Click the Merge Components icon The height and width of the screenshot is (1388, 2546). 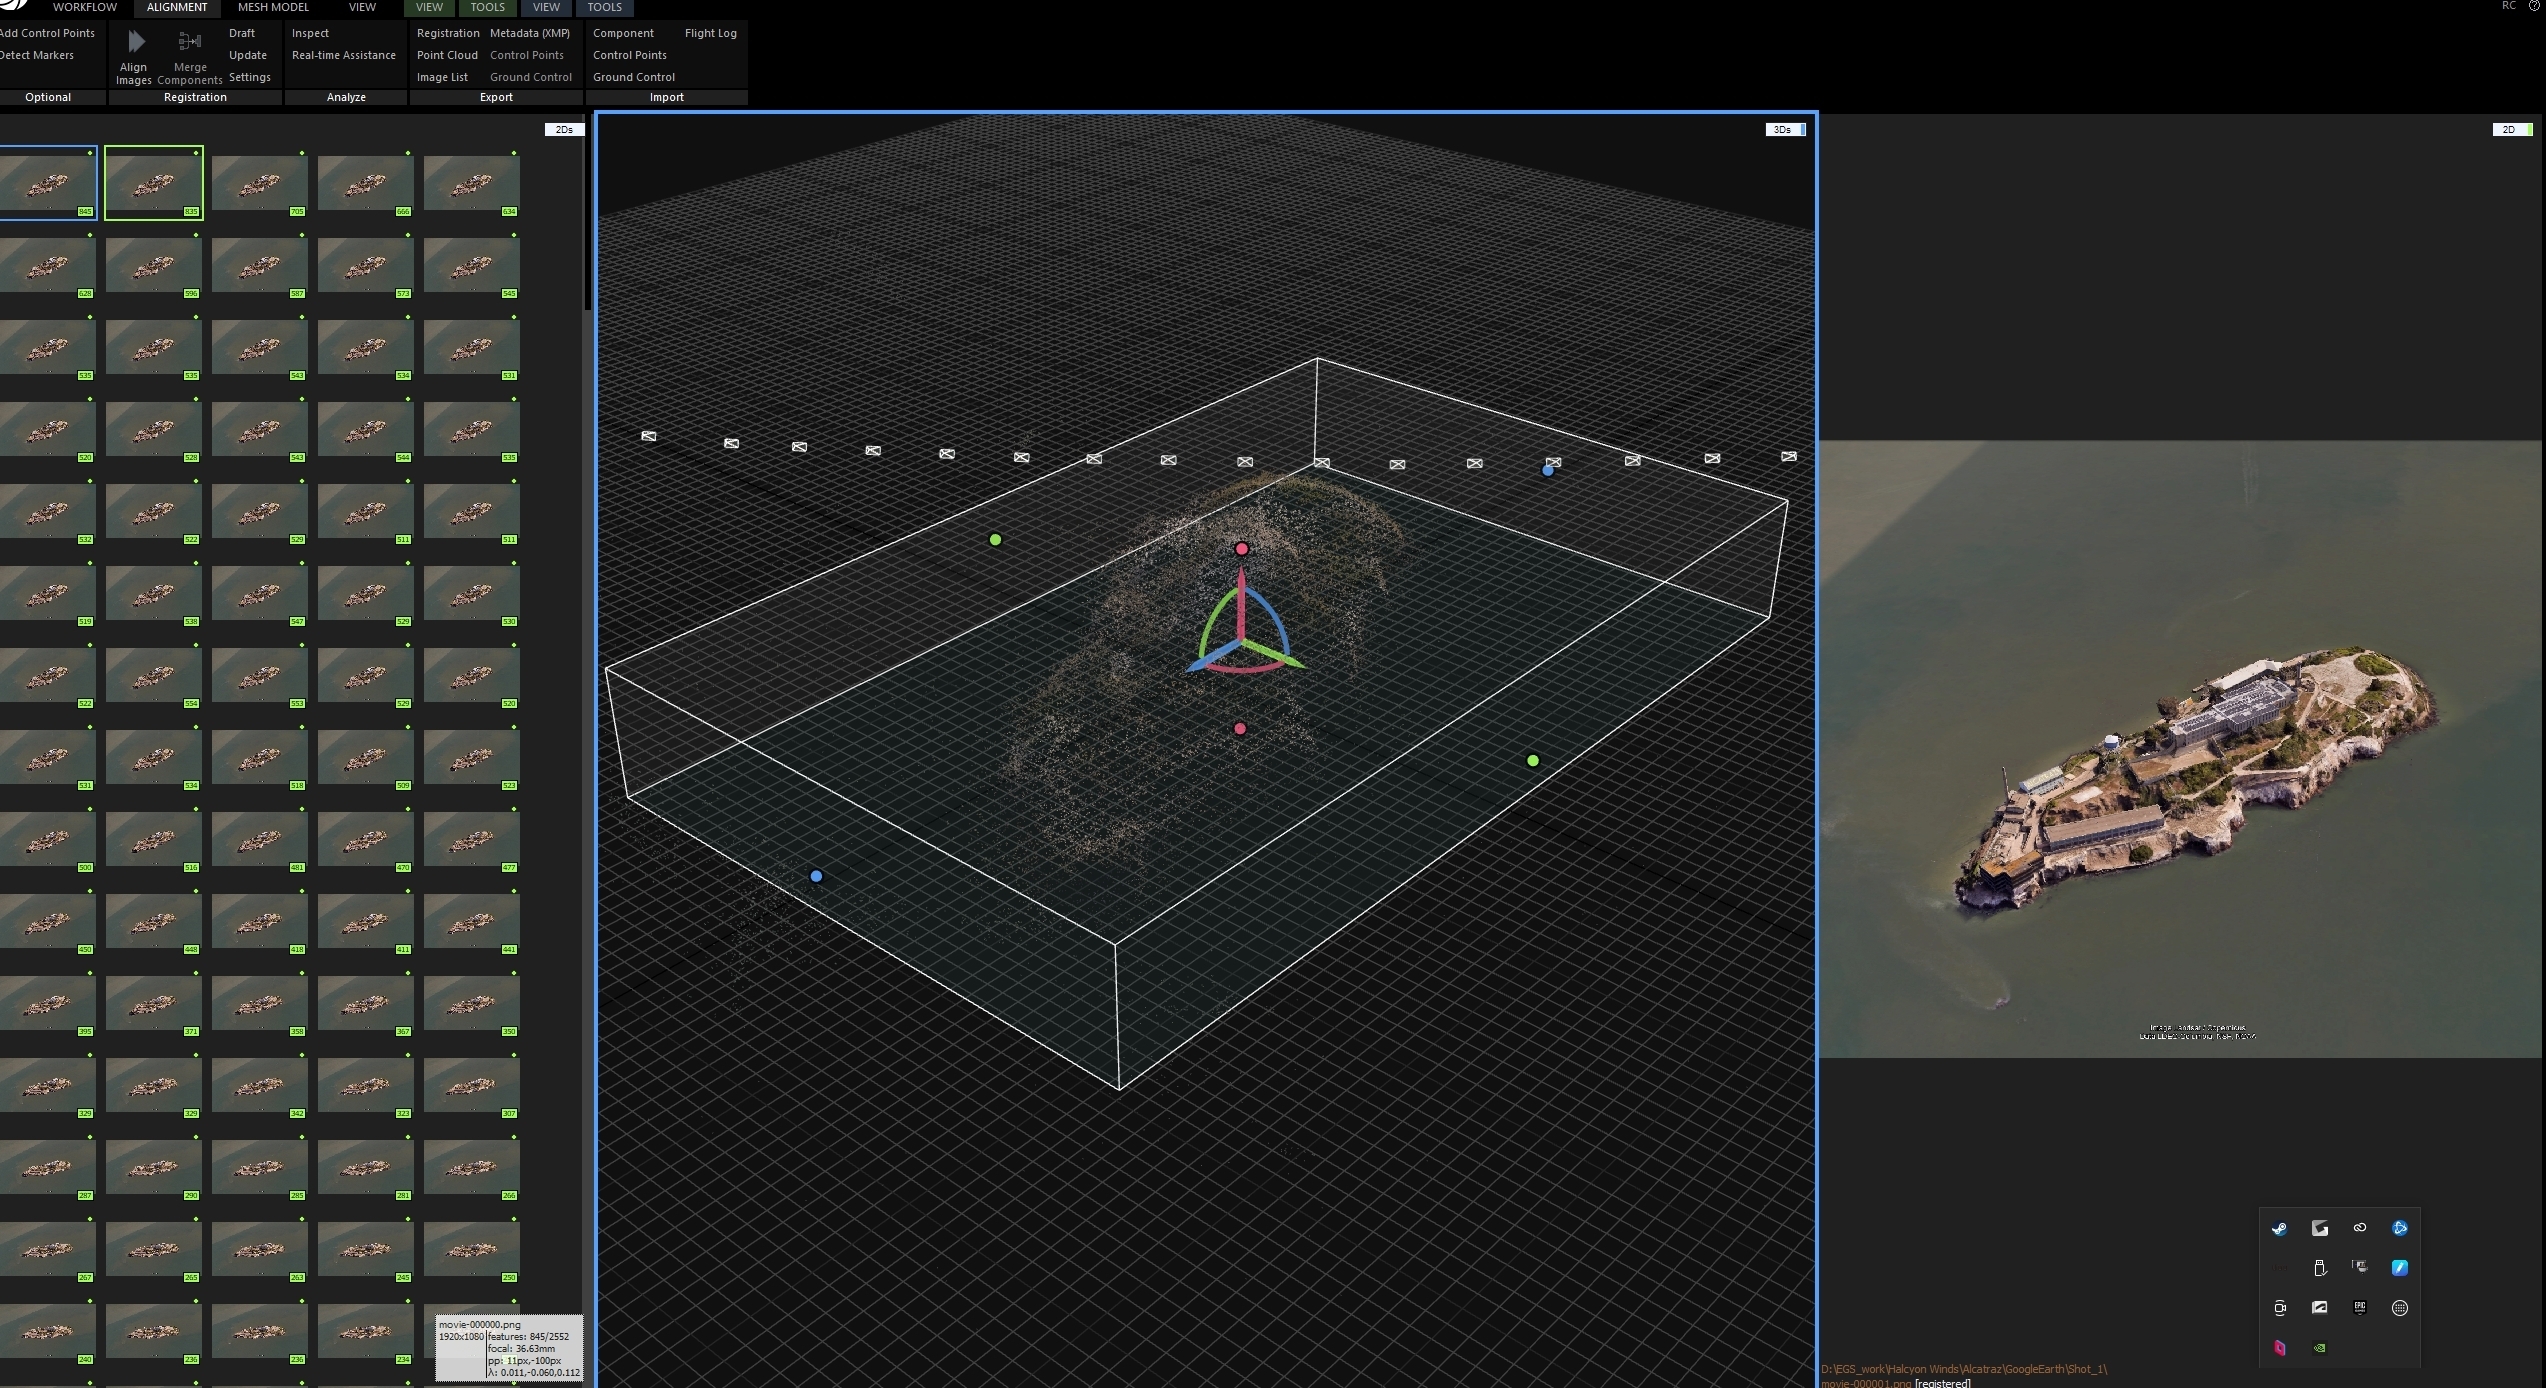point(189,43)
